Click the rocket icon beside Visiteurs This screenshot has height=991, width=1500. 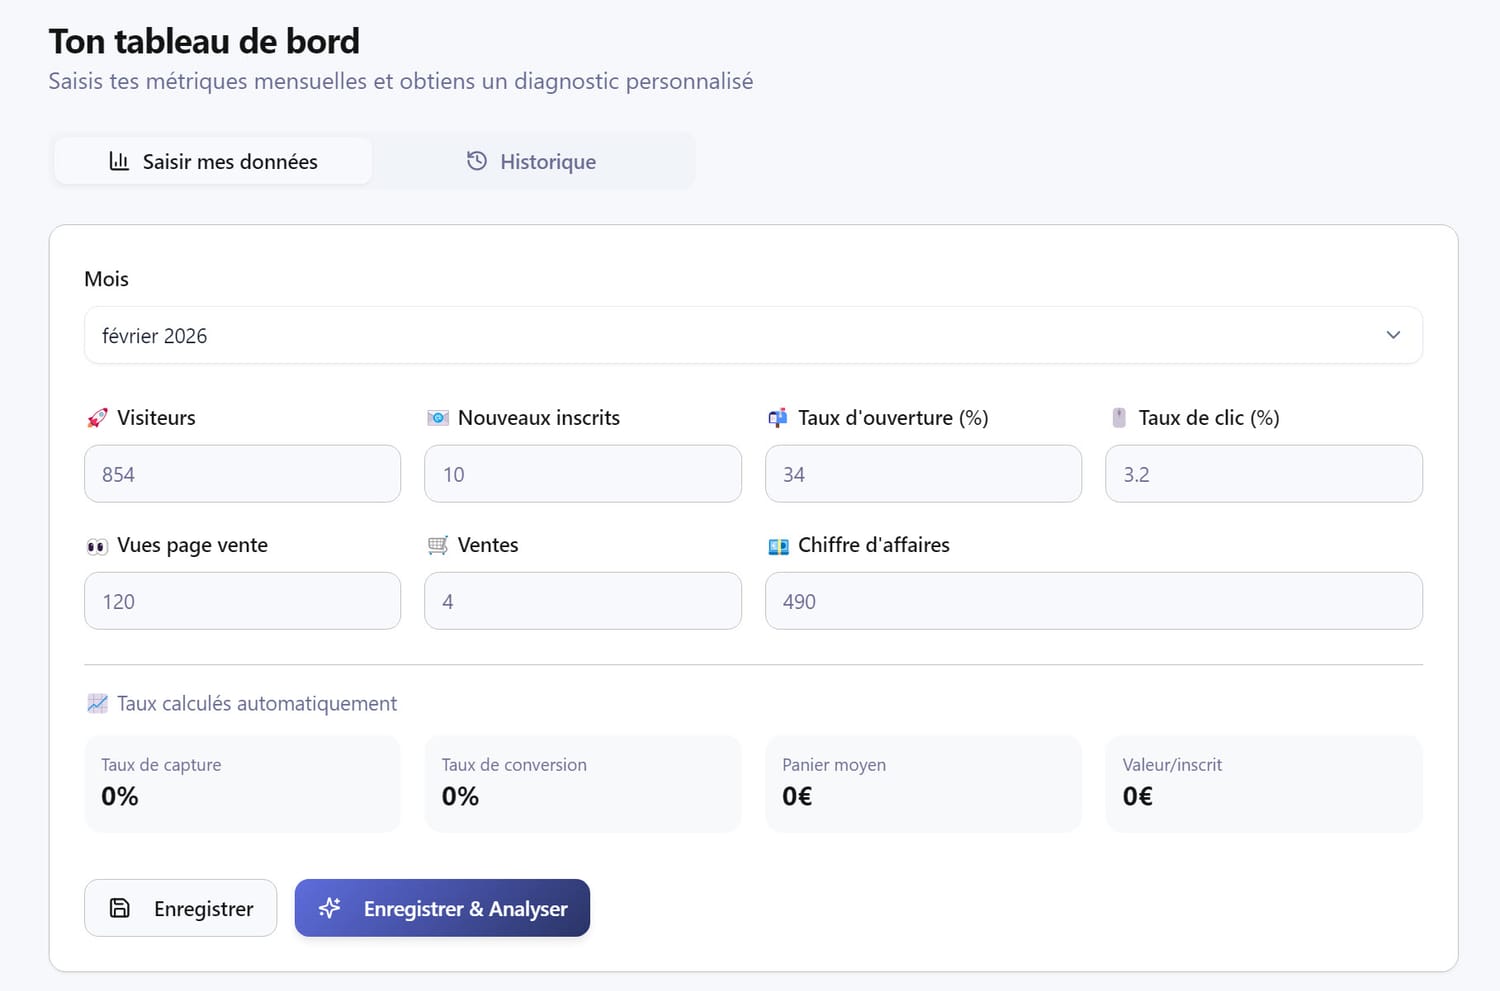pyautogui.click(x=97, y=418)
